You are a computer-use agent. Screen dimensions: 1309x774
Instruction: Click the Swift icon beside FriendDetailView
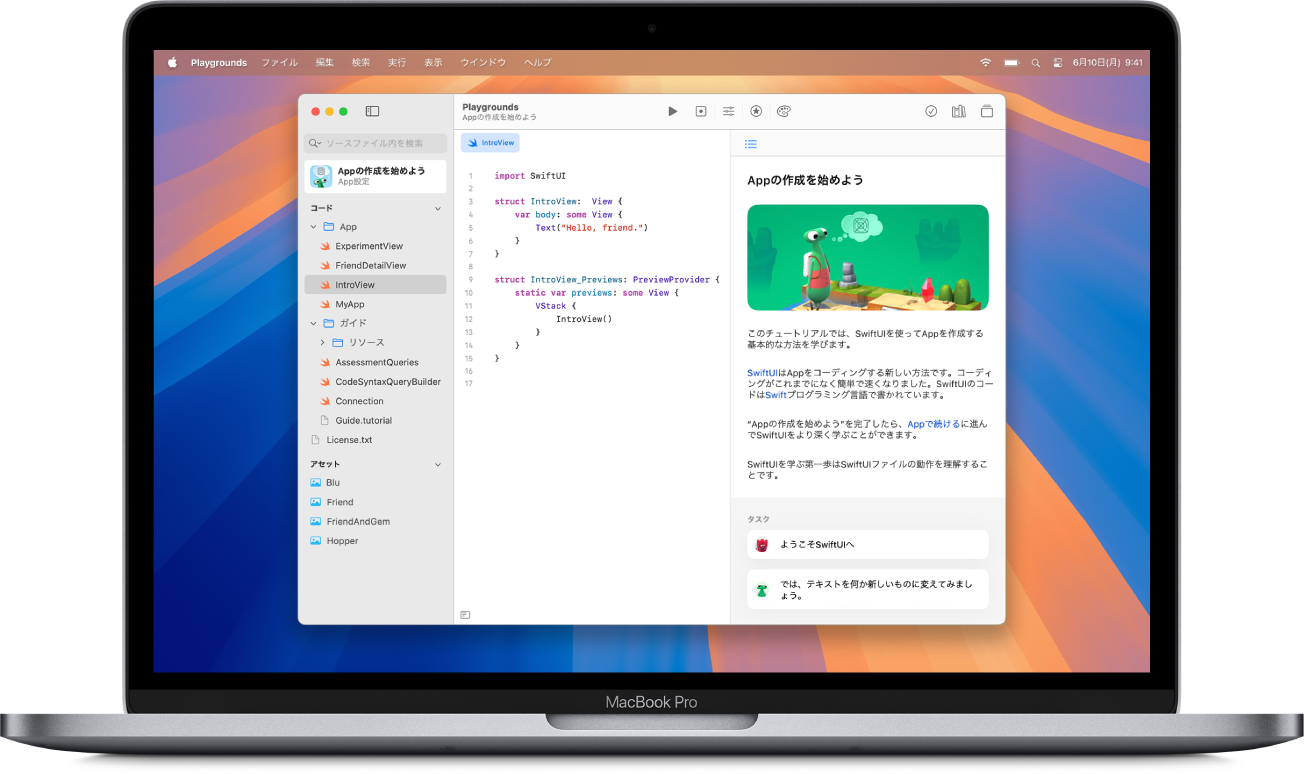pyautogui.click(x=325, y=266)
